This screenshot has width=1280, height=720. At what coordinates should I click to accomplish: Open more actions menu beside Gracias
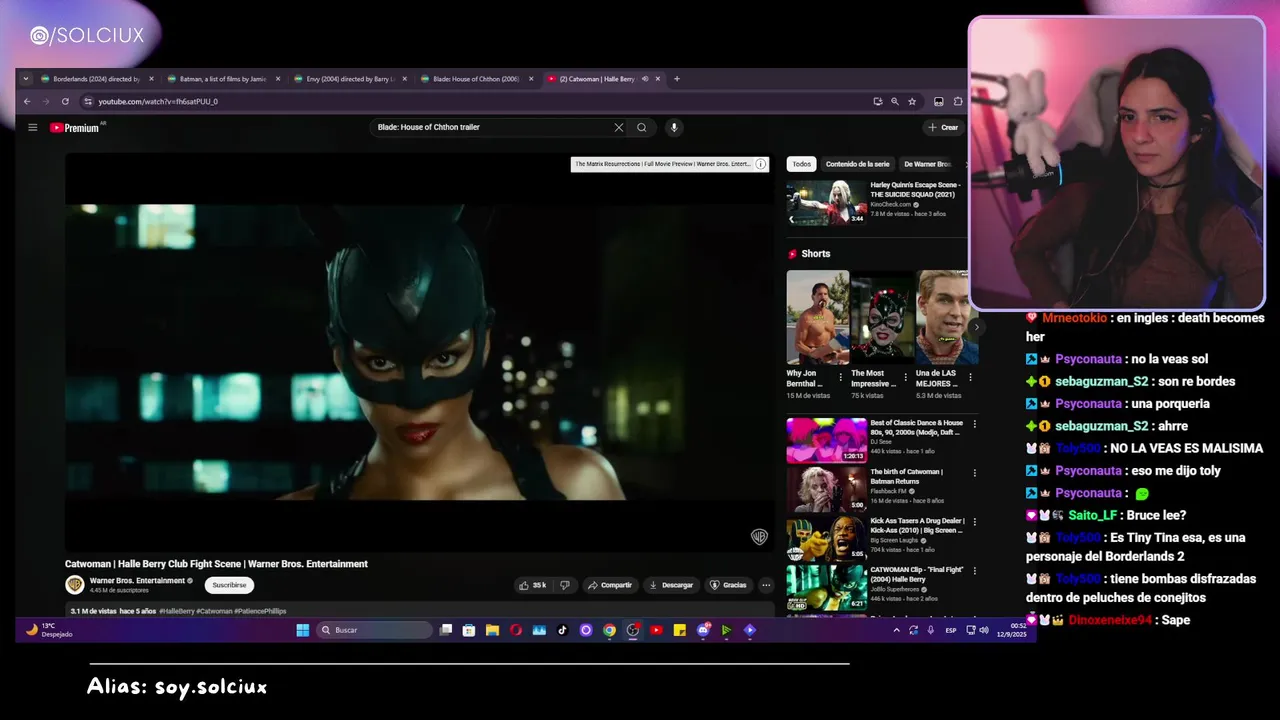point(766,585)
